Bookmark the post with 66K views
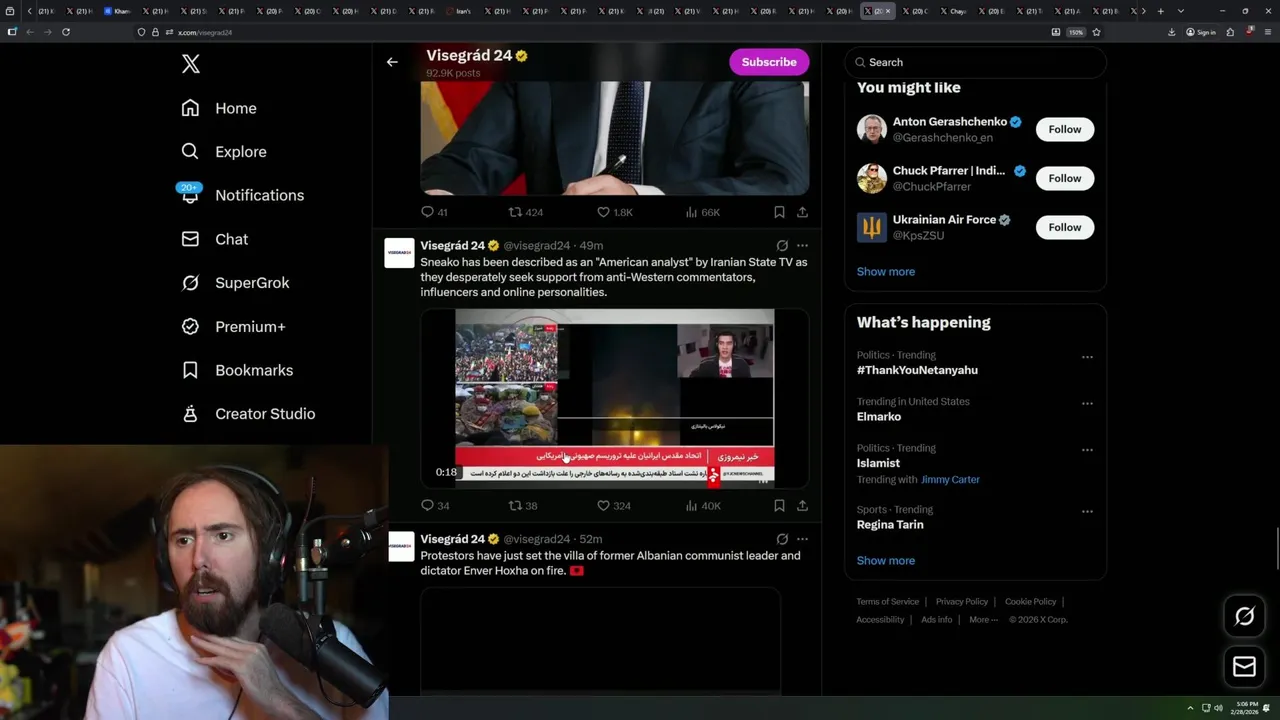Screen dimensions: 1280x720 tap(779, 212)
